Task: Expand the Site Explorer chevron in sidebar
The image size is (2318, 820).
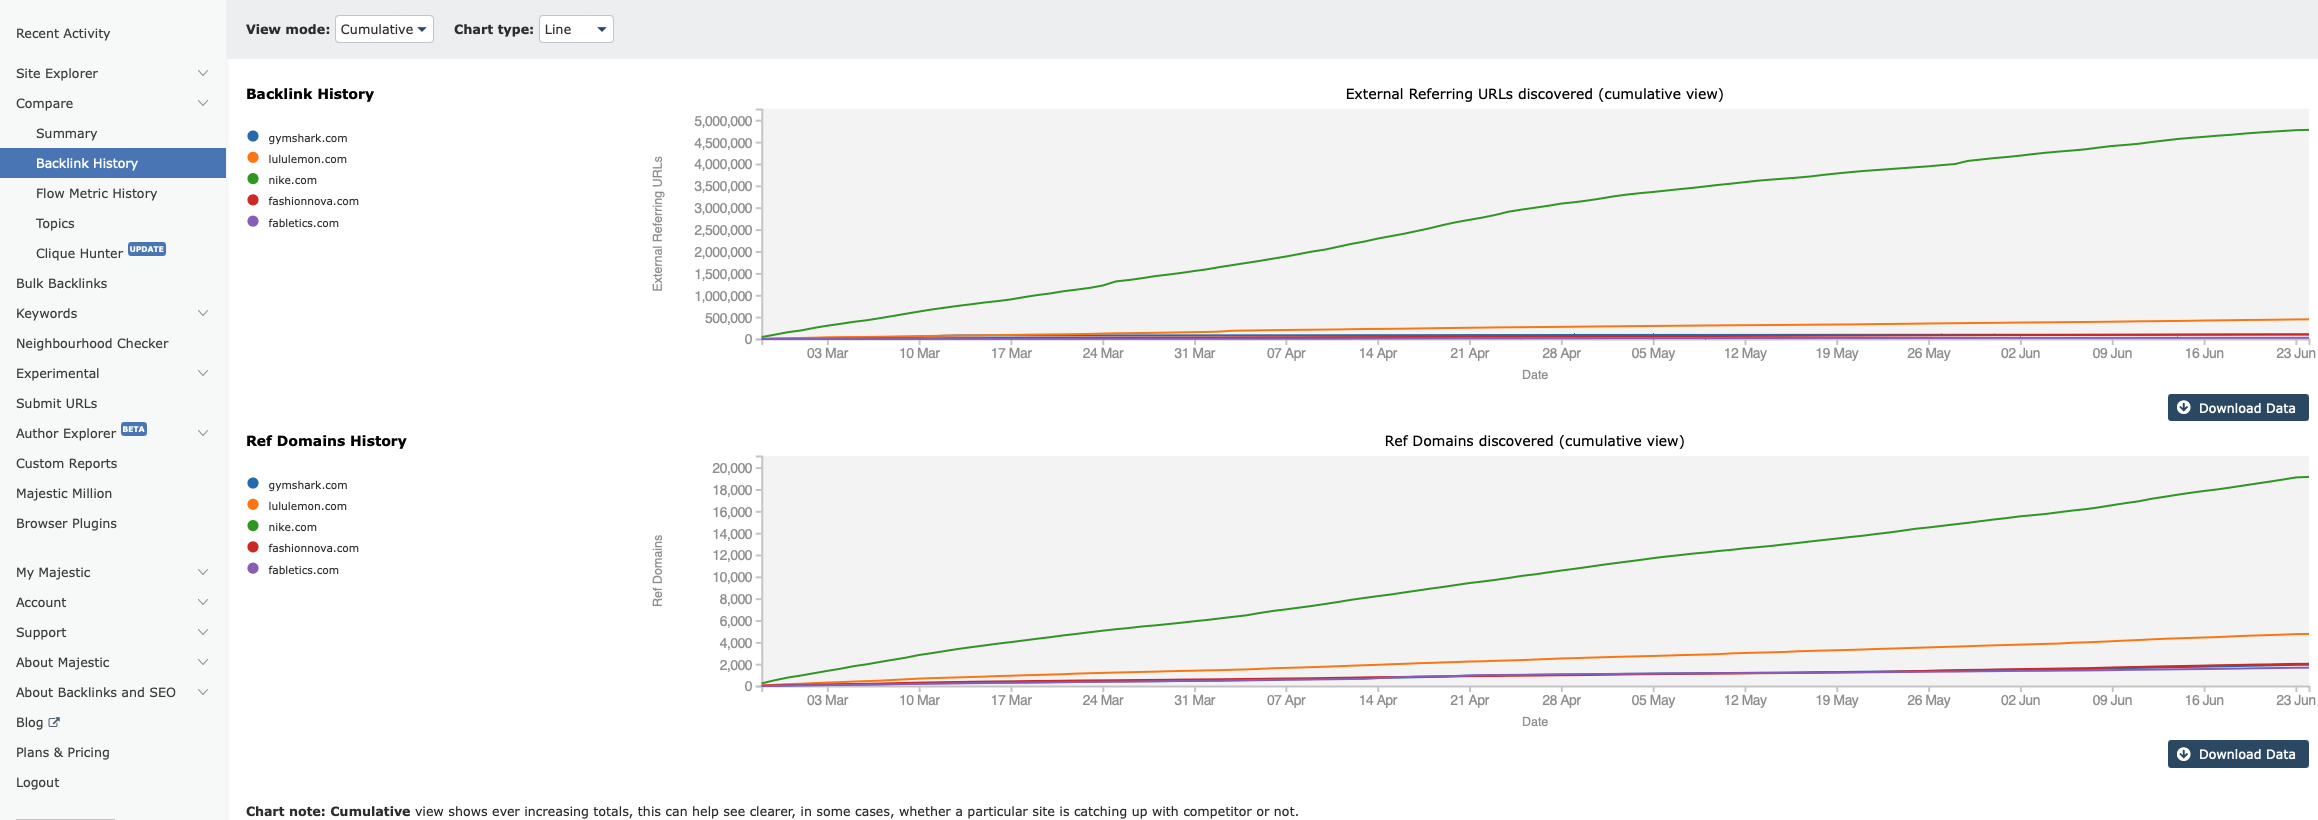Action: coord(203,73)
